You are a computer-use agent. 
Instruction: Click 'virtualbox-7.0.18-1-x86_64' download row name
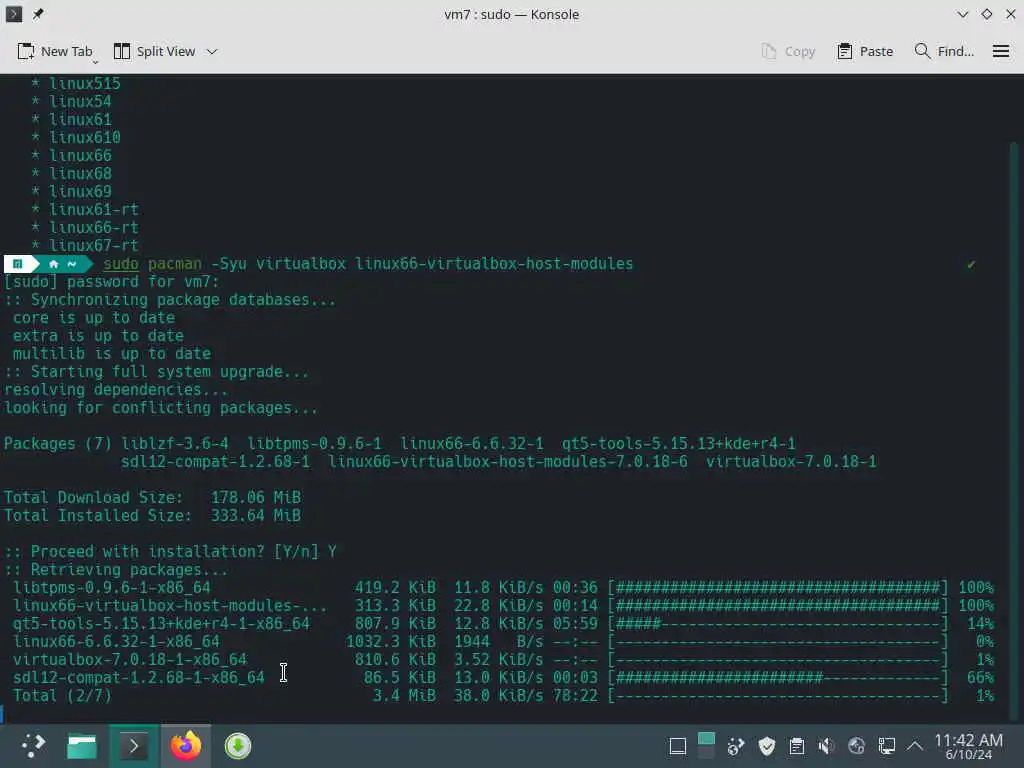click(x=130, y=660)
